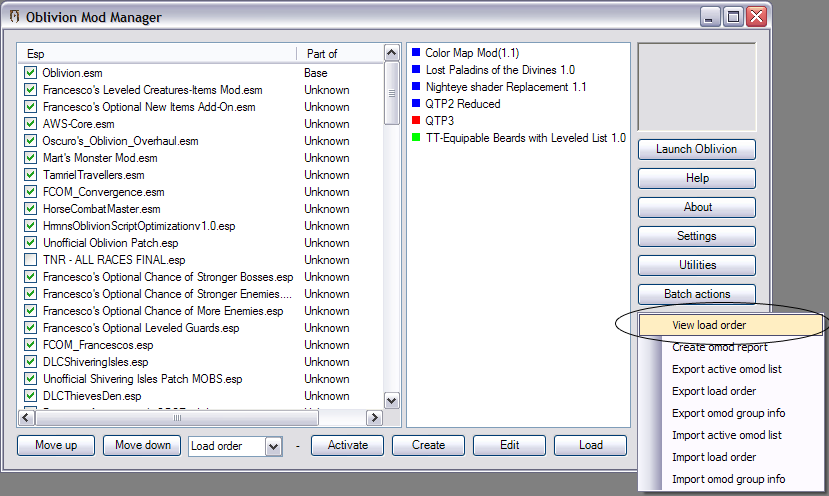Select Color Map Mod(1.1) in omod list
This screenshot has height=496, width=829.
coord(472,52)
